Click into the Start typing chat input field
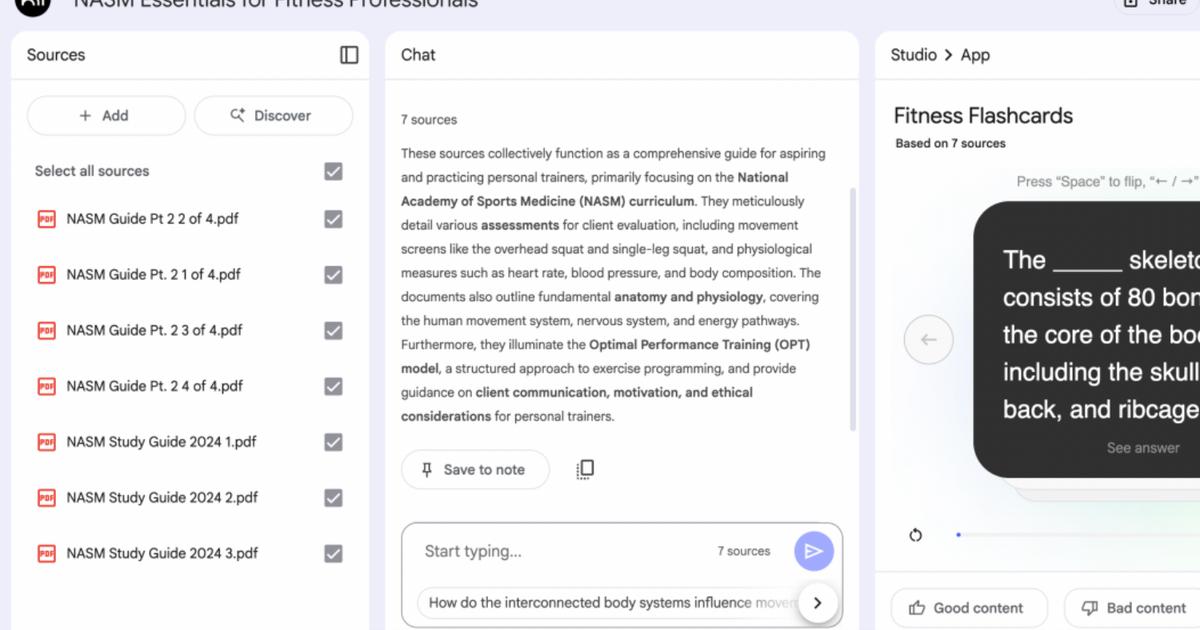 click(x=560, y=551)
